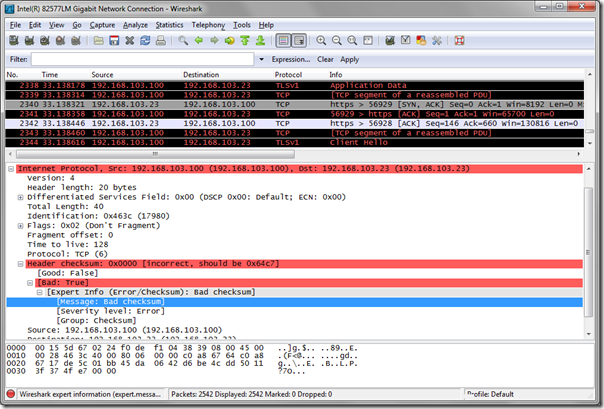
Task: Open the Analyze menu
Action: [135, 25]
